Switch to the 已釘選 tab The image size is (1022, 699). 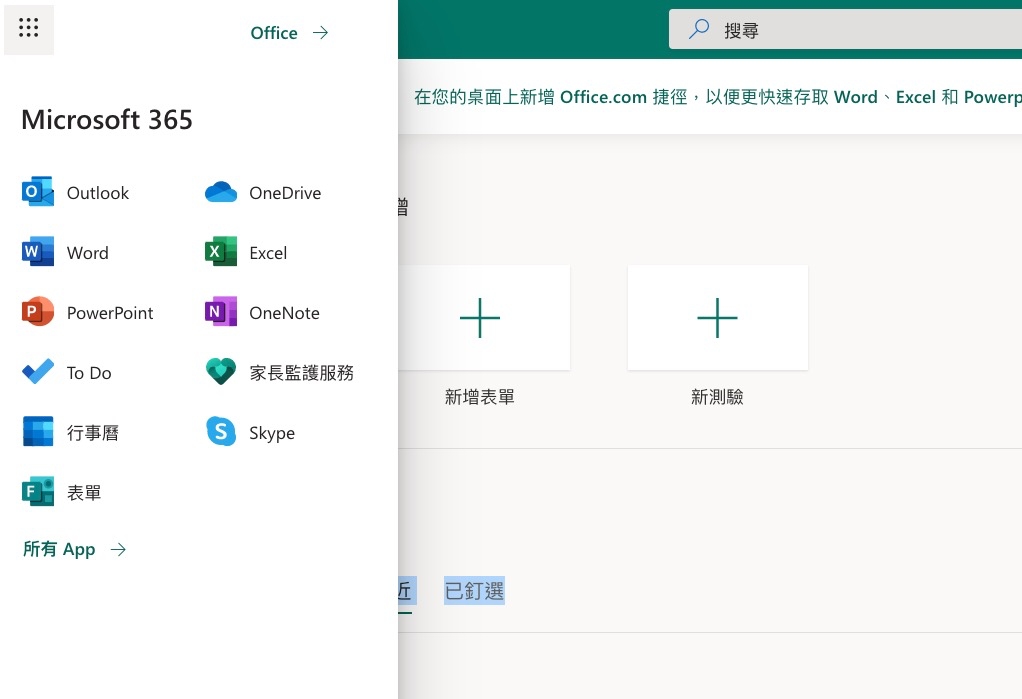tap(474, 591)
